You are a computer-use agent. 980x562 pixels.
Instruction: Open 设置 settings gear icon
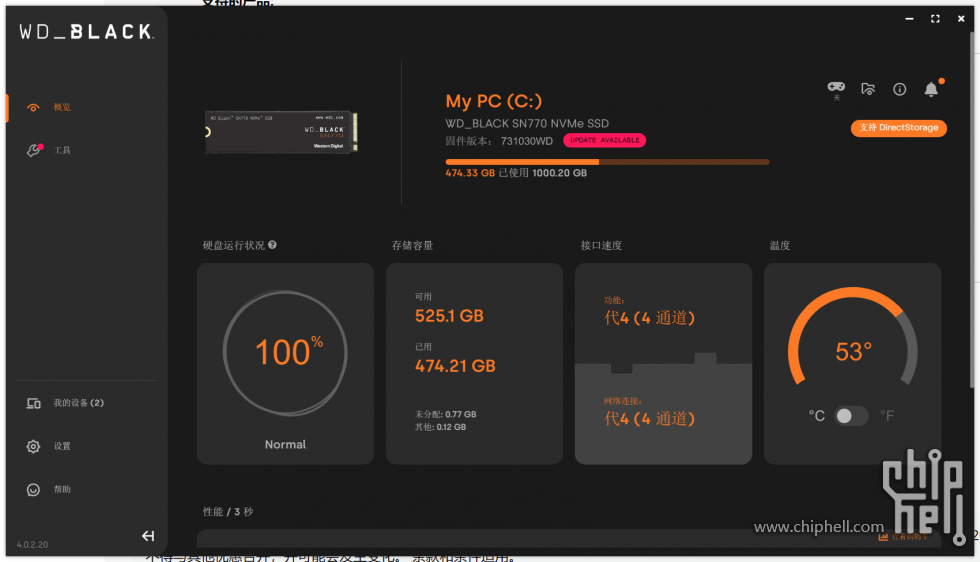pyautogui.click(x=33, y=446)
